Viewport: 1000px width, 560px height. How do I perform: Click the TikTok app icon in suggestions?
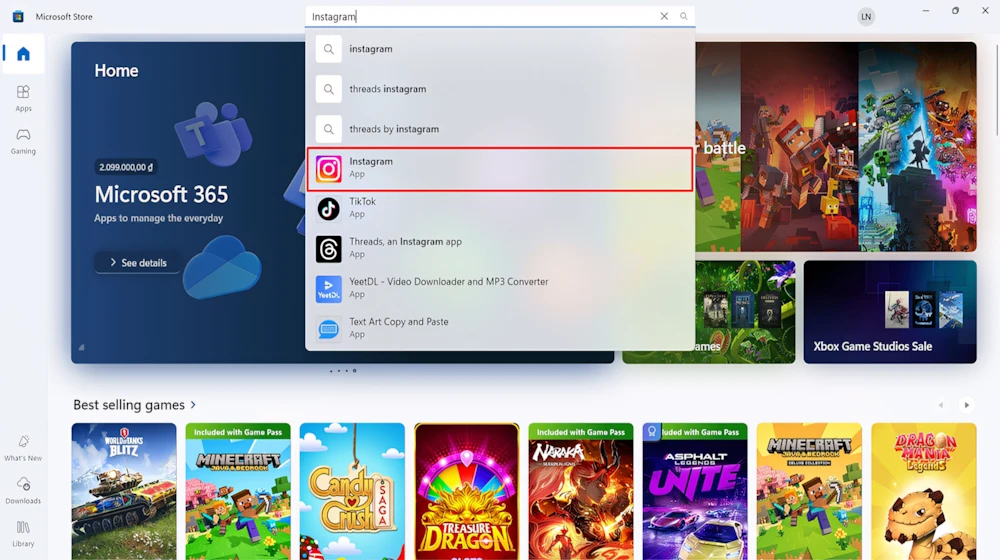(328, 209)
